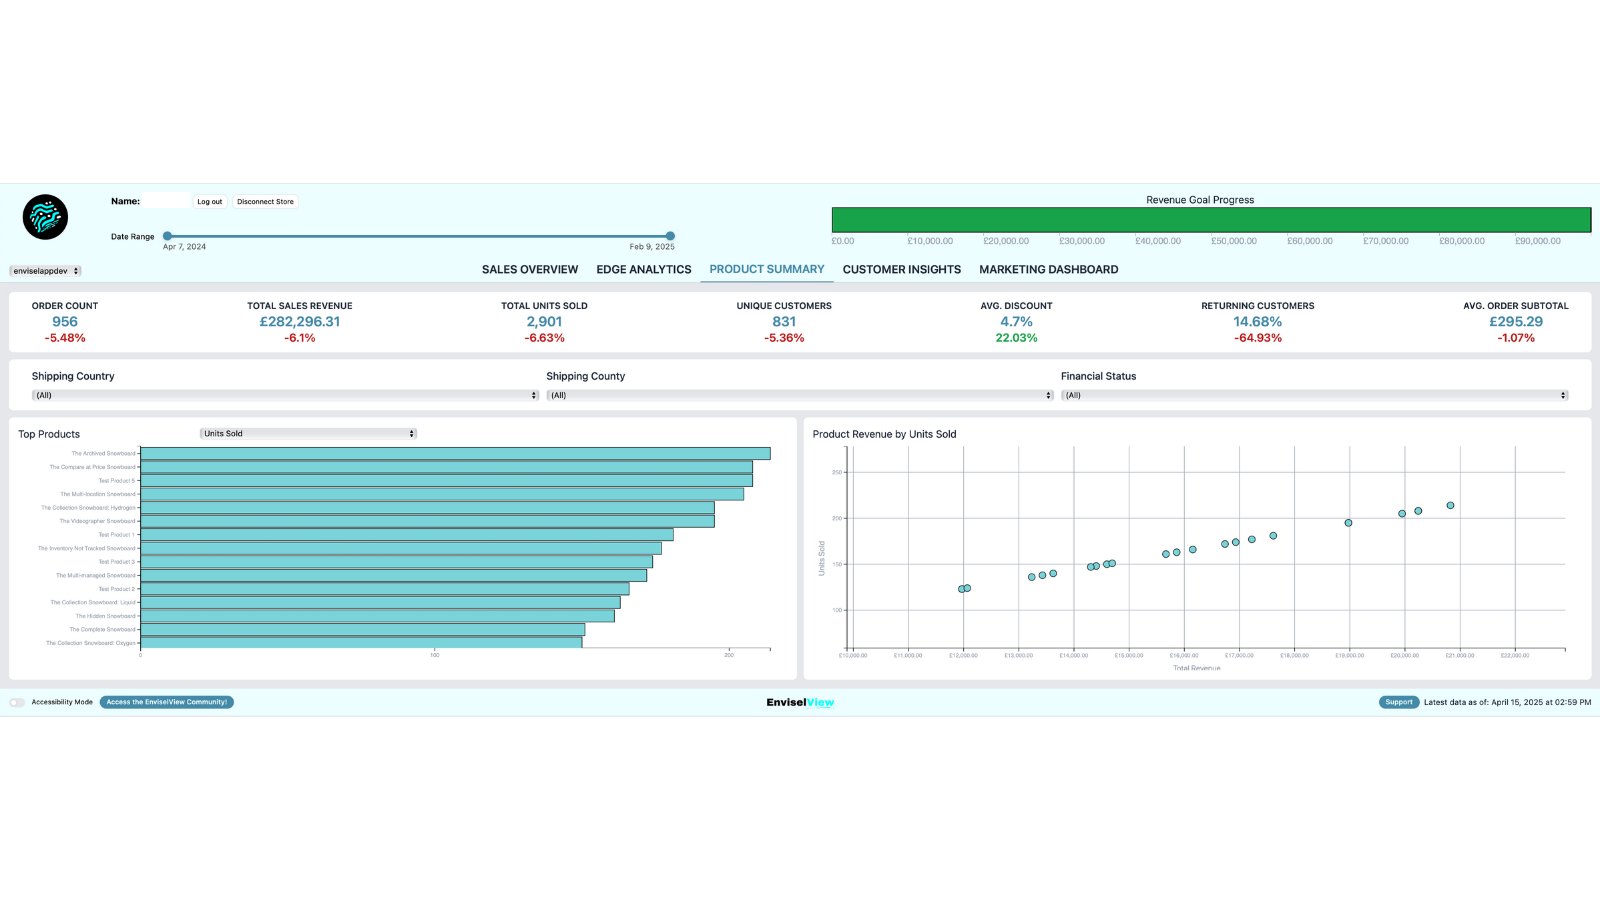1600x900 pixels.
Task: Open the Units Sold metric dropdown
Action: coord(308,433)
